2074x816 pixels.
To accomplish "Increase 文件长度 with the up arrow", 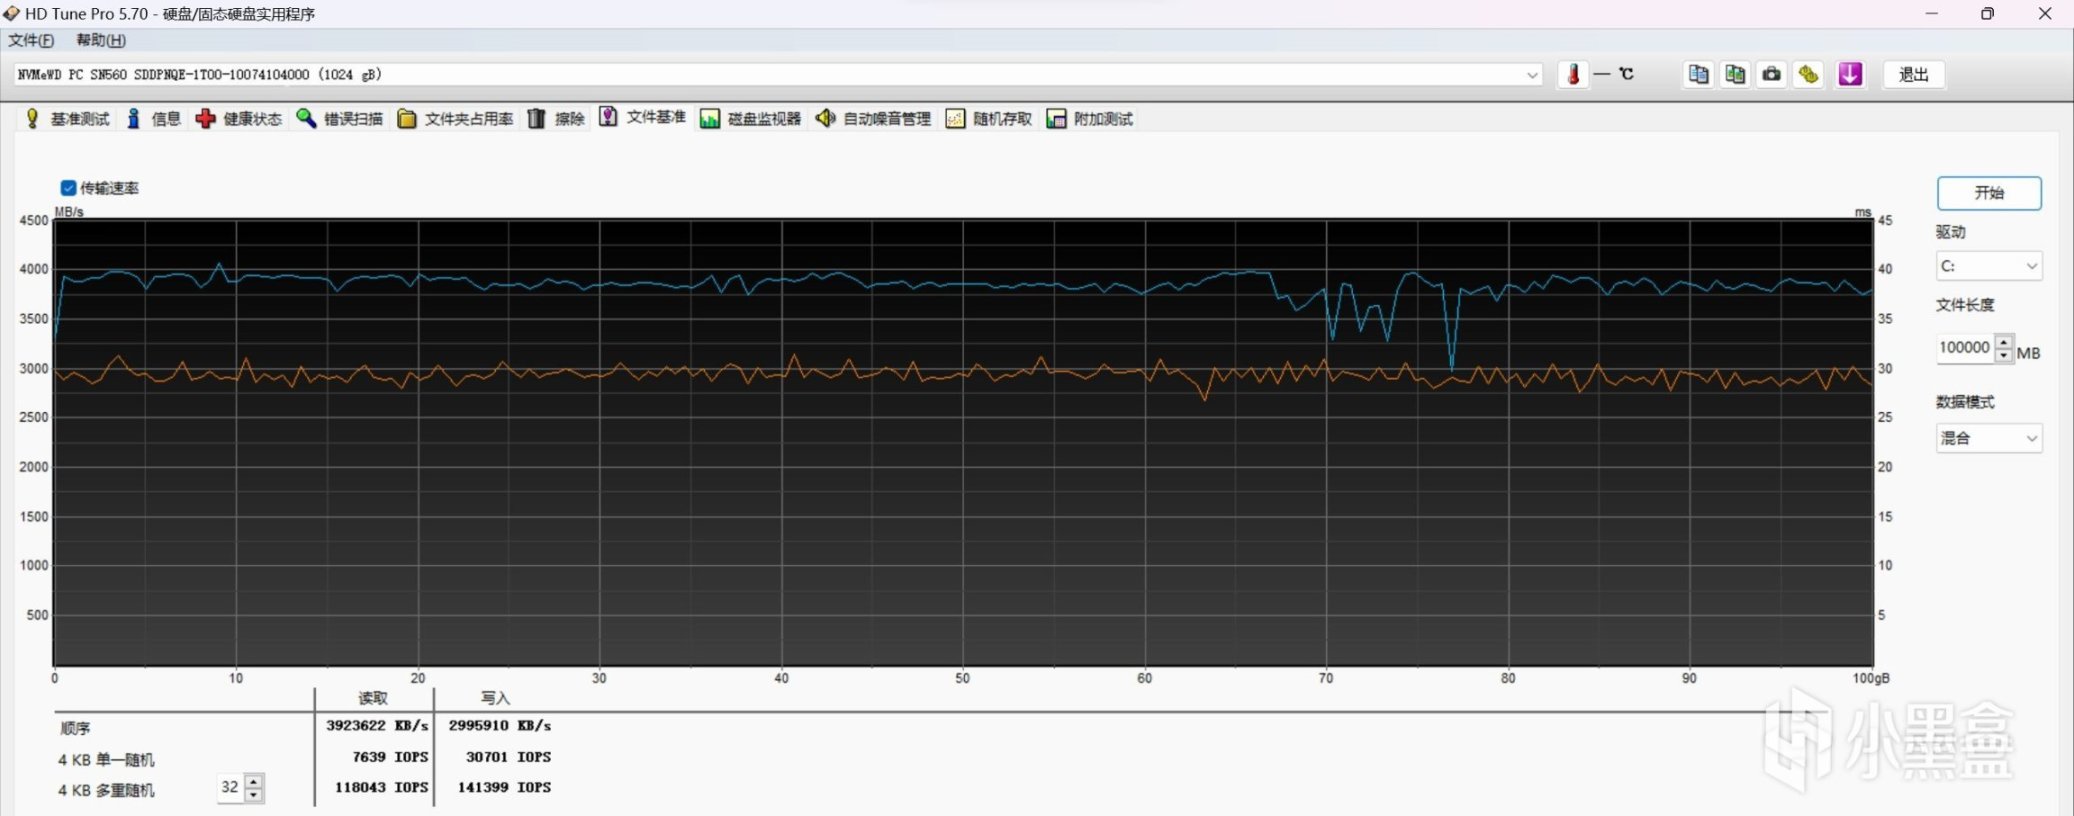I will click(x=2003, y=342).
